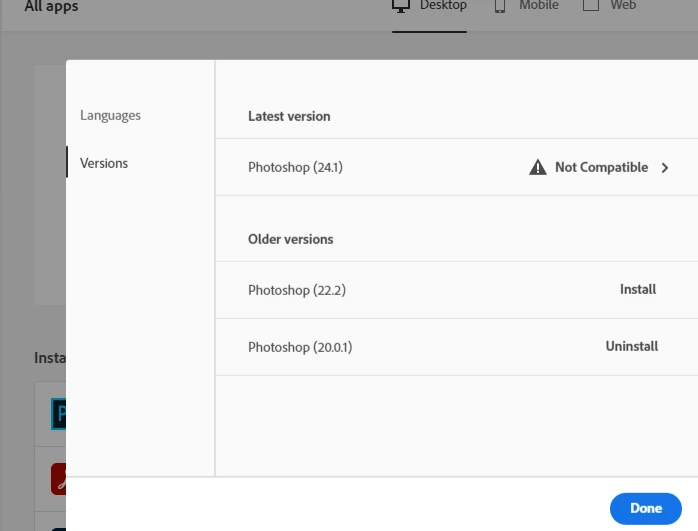Select the Photoshop (20.0.1) row text
This screenshot has width=698, height=531.
(300, 347)
